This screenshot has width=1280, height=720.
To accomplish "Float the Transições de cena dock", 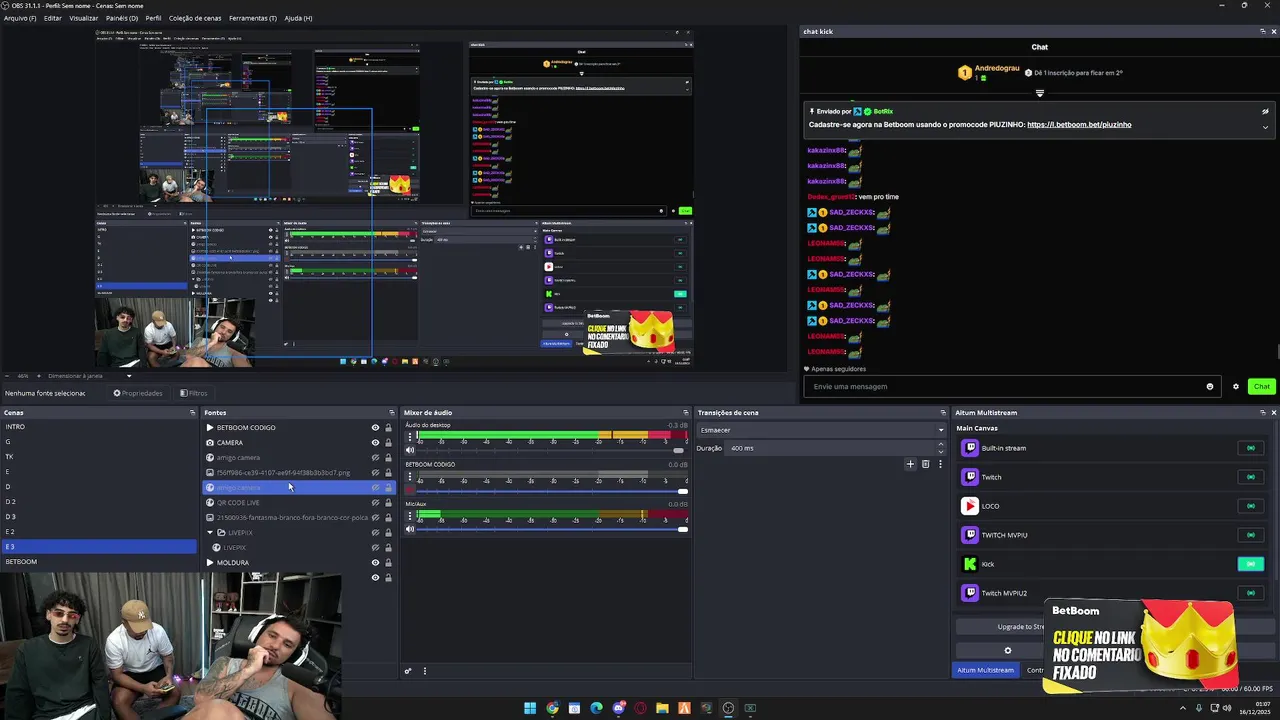I will 942,413.
